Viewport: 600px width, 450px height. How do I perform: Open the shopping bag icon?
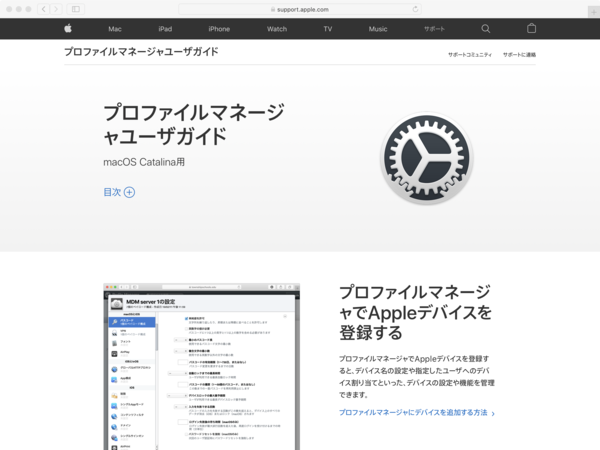pyautogui.click(x=531, y=28)
